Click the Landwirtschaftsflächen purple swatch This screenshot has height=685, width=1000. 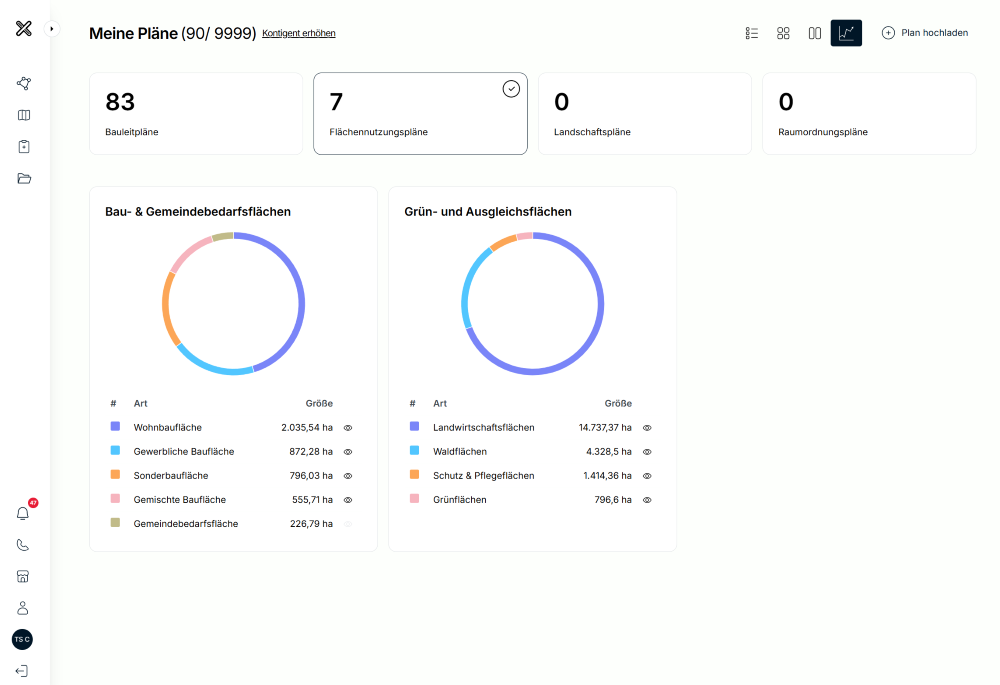415,426
